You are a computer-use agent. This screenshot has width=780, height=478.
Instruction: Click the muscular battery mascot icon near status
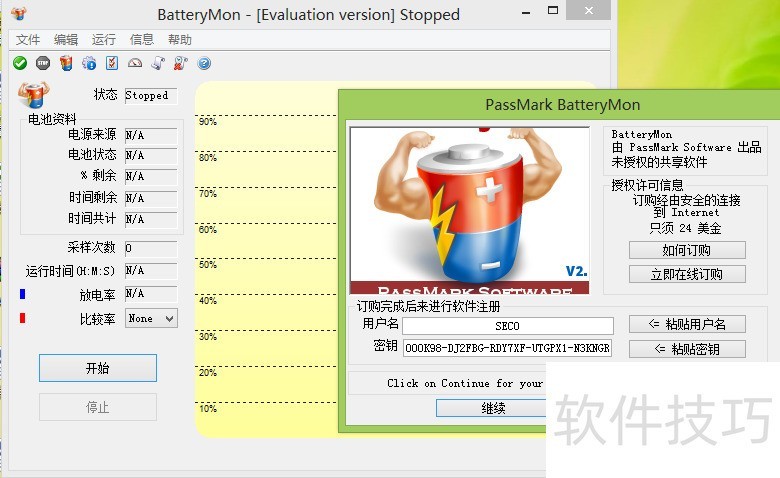(33, 95)
